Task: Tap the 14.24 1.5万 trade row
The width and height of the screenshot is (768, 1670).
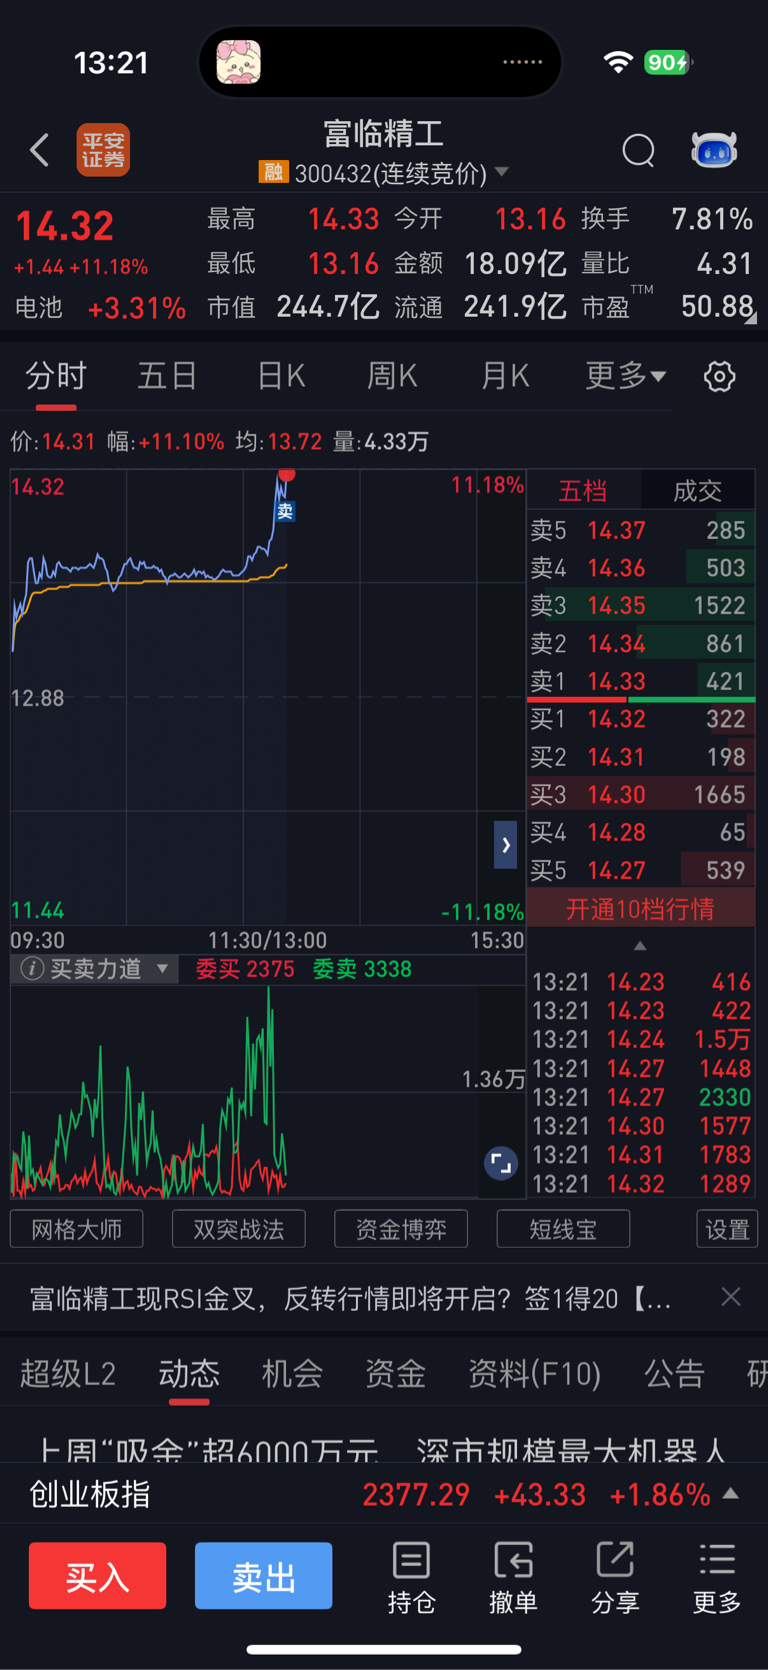Action: [641, 1039]
